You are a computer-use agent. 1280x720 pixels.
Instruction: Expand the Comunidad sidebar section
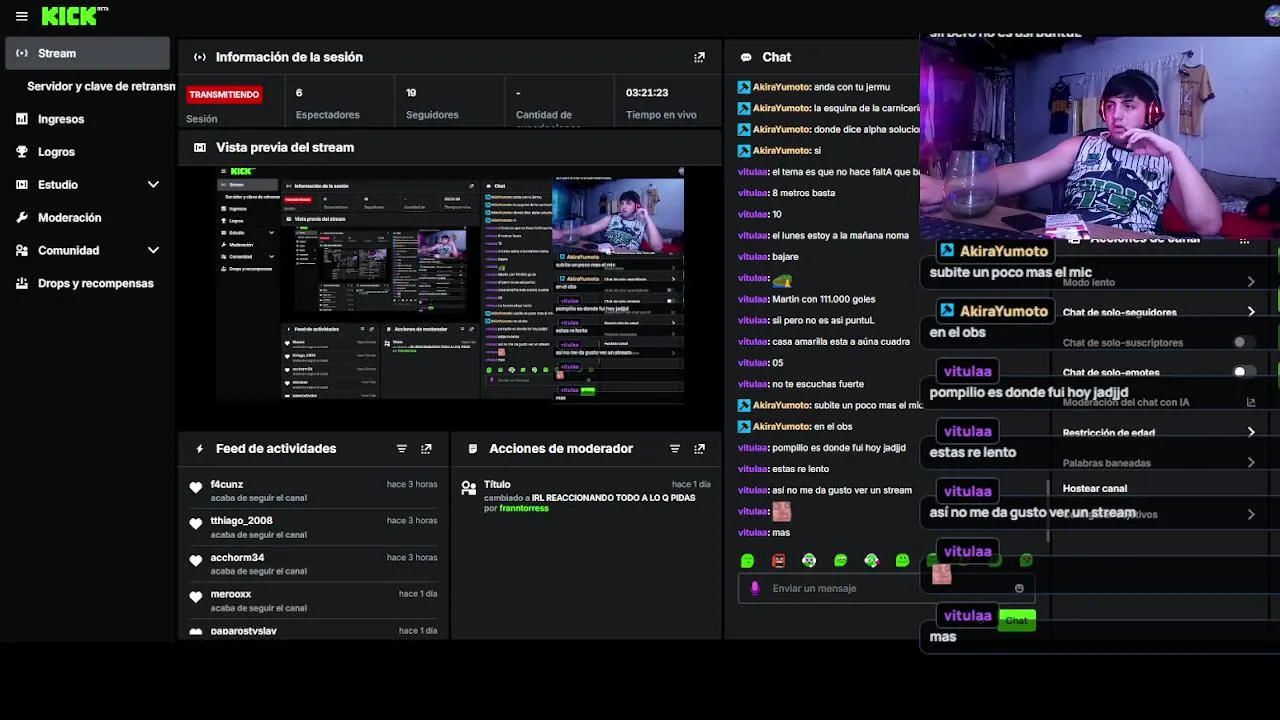(153, 250)
